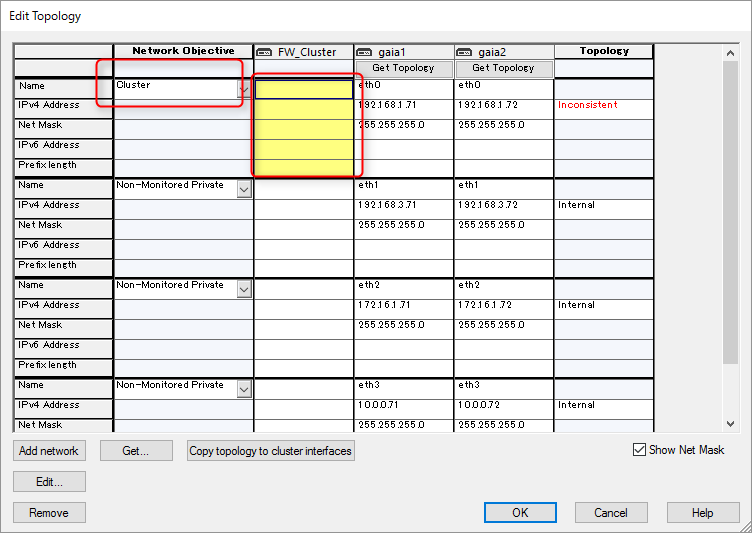Screen dimensions: 752x533
Task: Select the 192.168.3.71 address cell
Action: coord(404,209)
